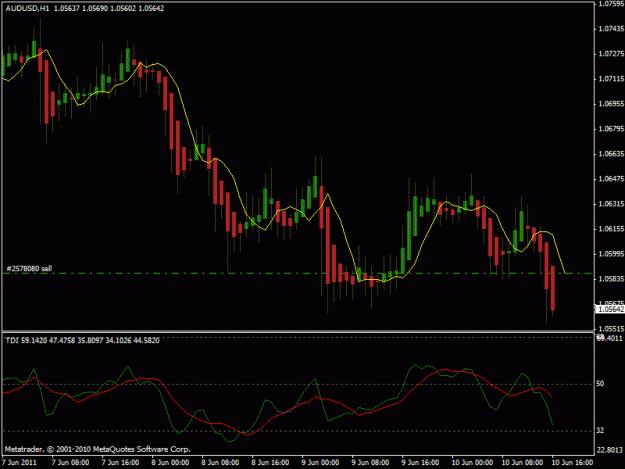Select the green dashed sell order line
625x469 pixels.
click(297, 273)
